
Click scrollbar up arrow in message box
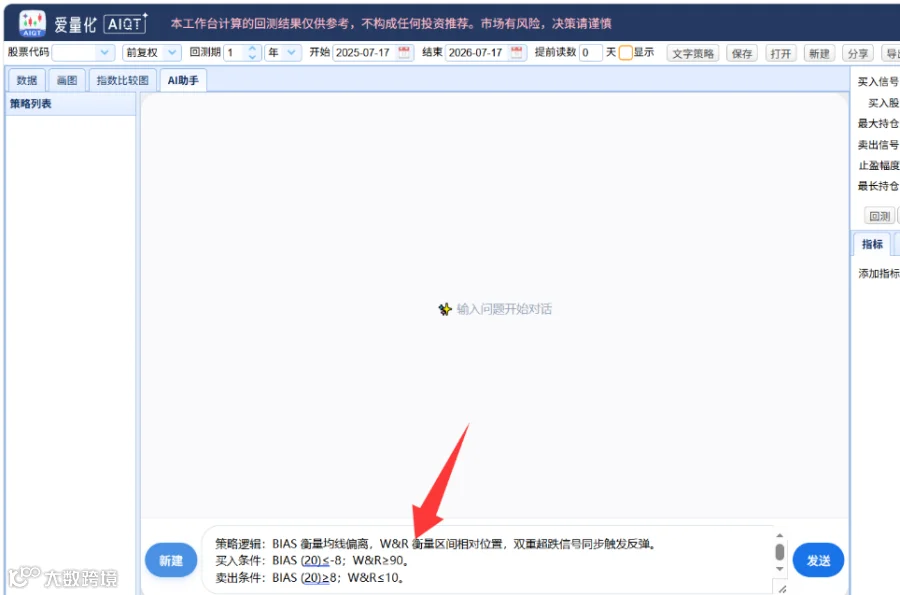779,535
